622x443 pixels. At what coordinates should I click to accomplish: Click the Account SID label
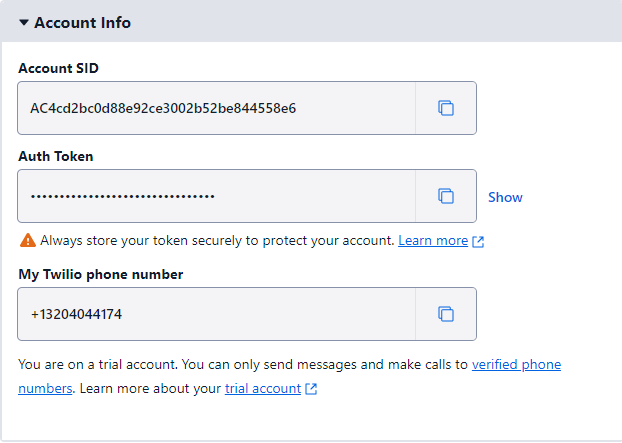coord(58,68)
